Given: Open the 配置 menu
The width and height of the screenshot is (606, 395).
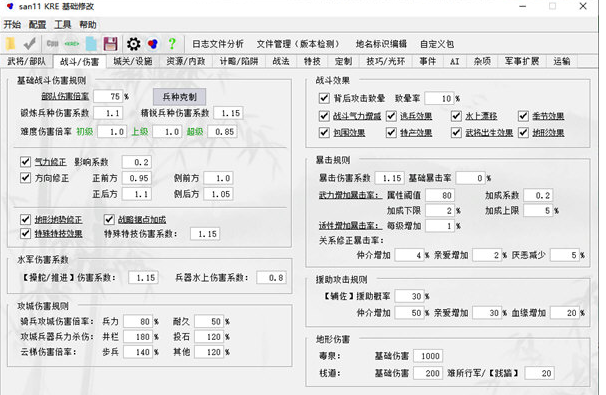Looking at the screenshot, I should coord(37,25).
